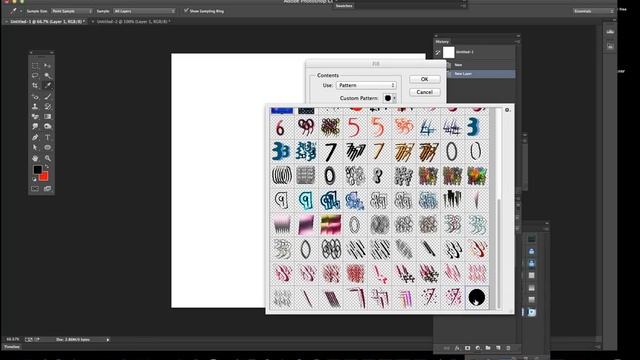Open the pattern picker gear menu

point(507,110)
